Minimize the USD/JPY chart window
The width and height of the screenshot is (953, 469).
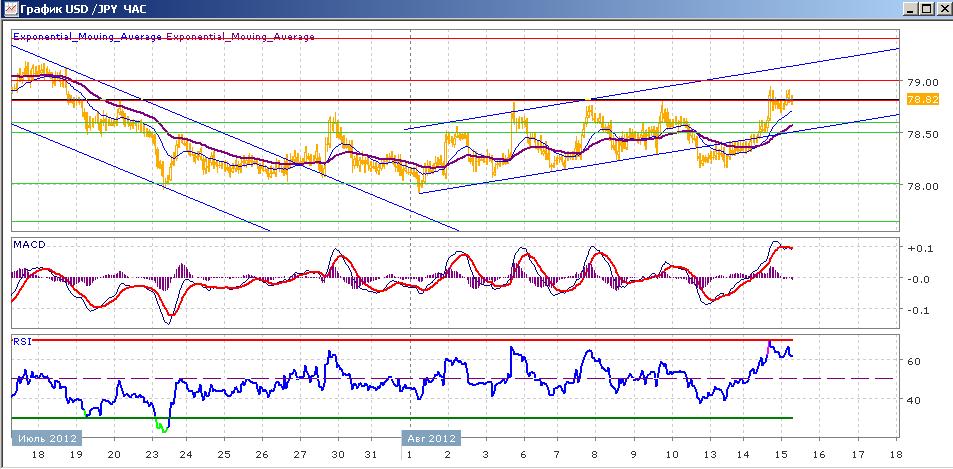[x=909, y=9]
